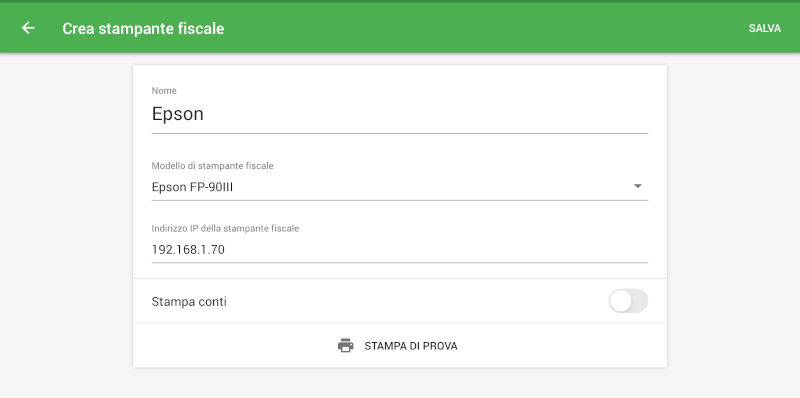The image size is (800, 398).
Task: Click the empty green header area
Action: [485, 28]
